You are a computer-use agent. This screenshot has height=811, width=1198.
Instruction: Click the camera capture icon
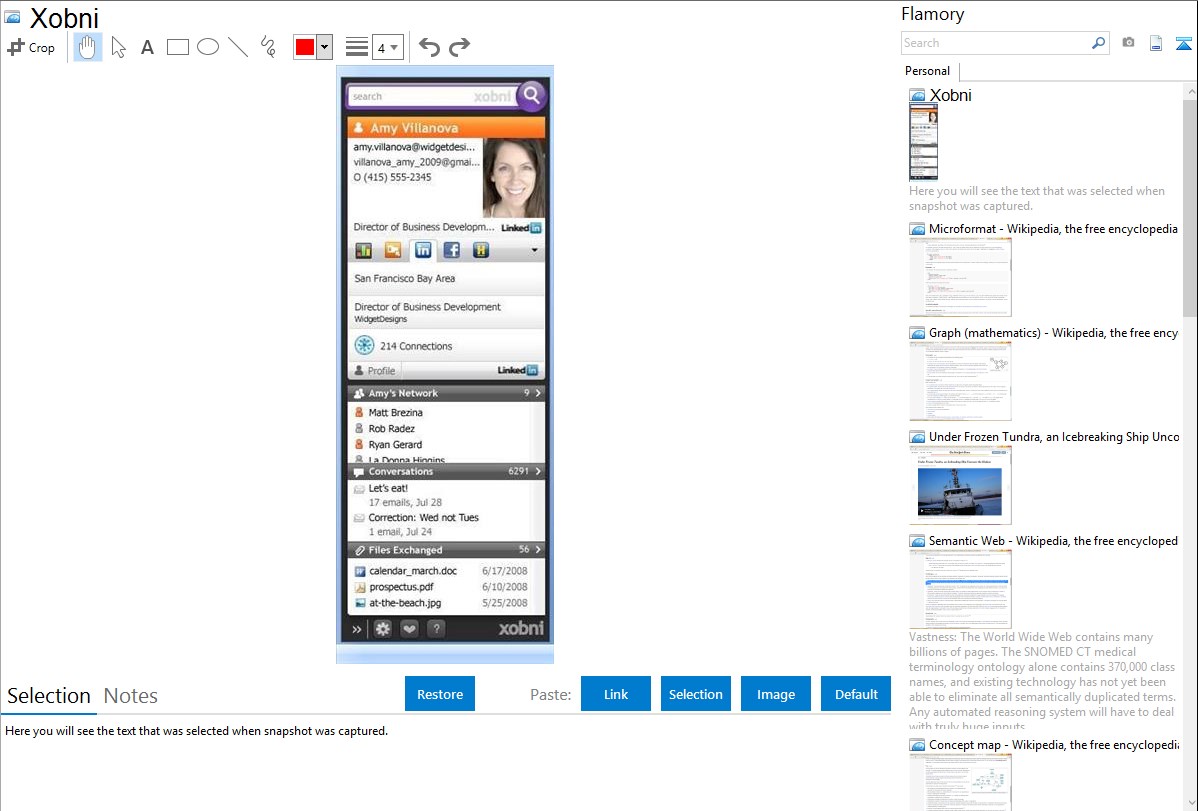point(1128,43)
